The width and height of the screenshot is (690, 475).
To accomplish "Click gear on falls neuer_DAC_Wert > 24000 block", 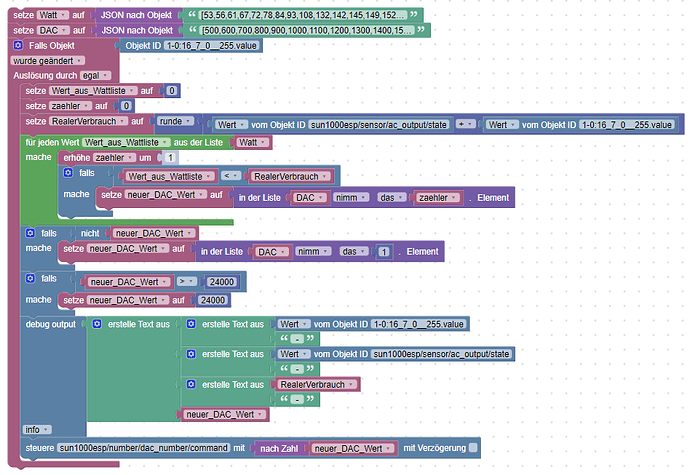I will click(x=30, y=278).
